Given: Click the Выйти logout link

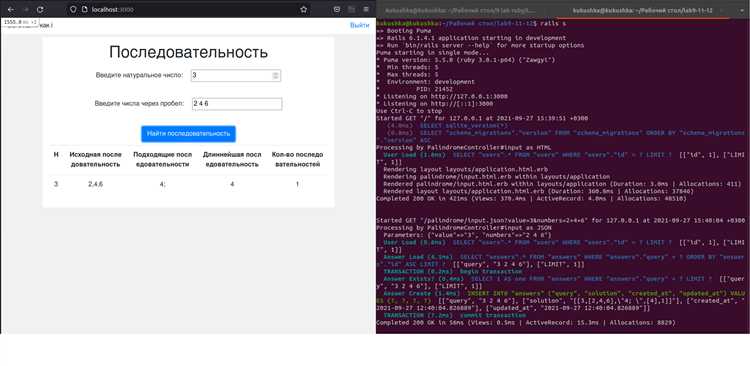Looking at the screenshot, I should point(359,25).
